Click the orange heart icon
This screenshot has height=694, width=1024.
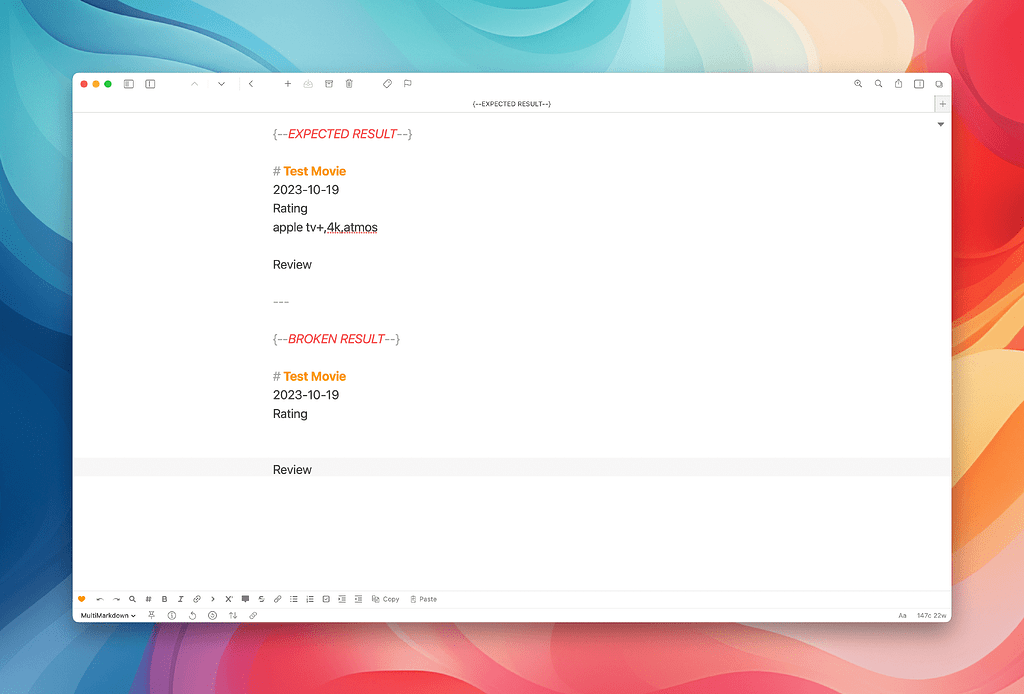click(82, 599)
